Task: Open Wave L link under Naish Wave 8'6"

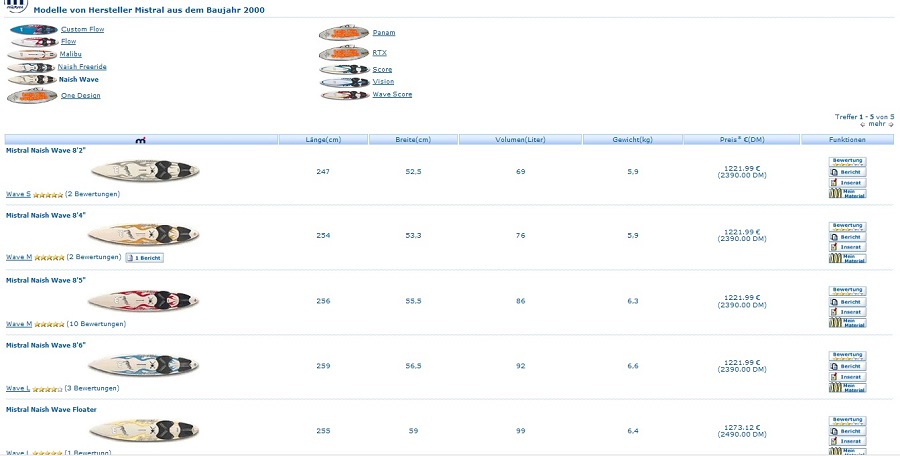Action: (18, 388)
